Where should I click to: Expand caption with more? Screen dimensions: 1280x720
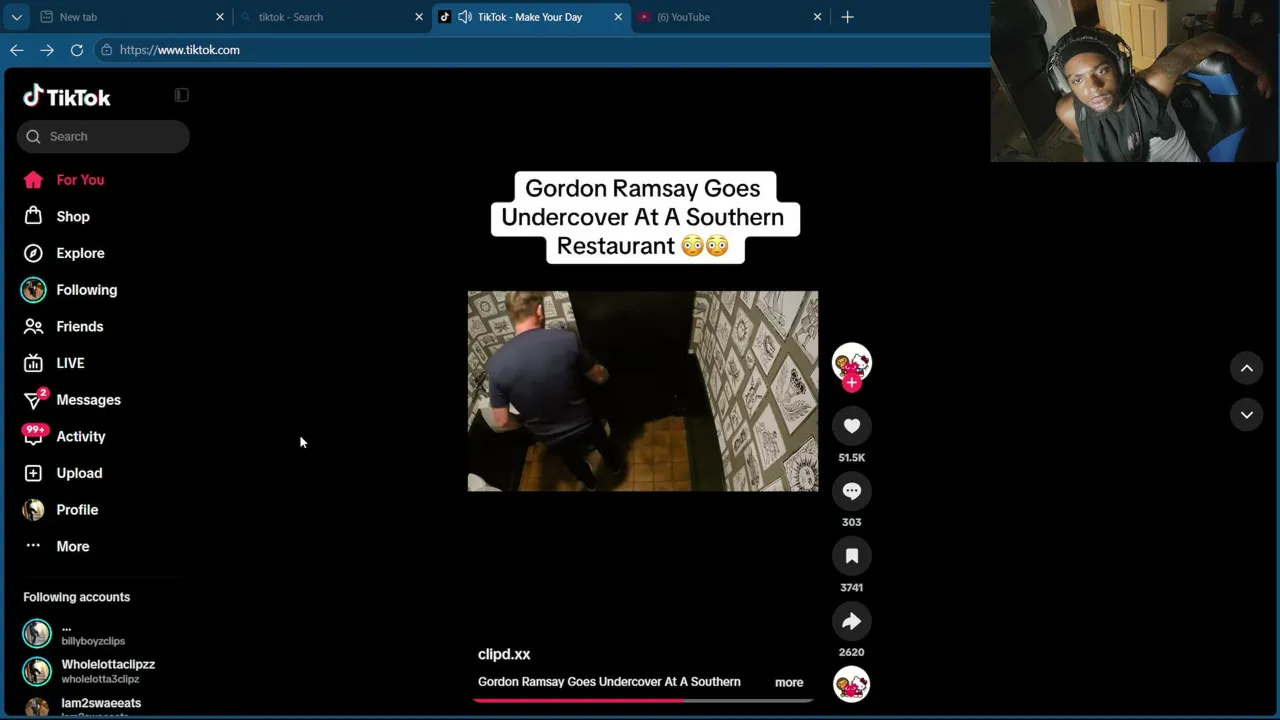pyautogui.click(x=789, y=682)
